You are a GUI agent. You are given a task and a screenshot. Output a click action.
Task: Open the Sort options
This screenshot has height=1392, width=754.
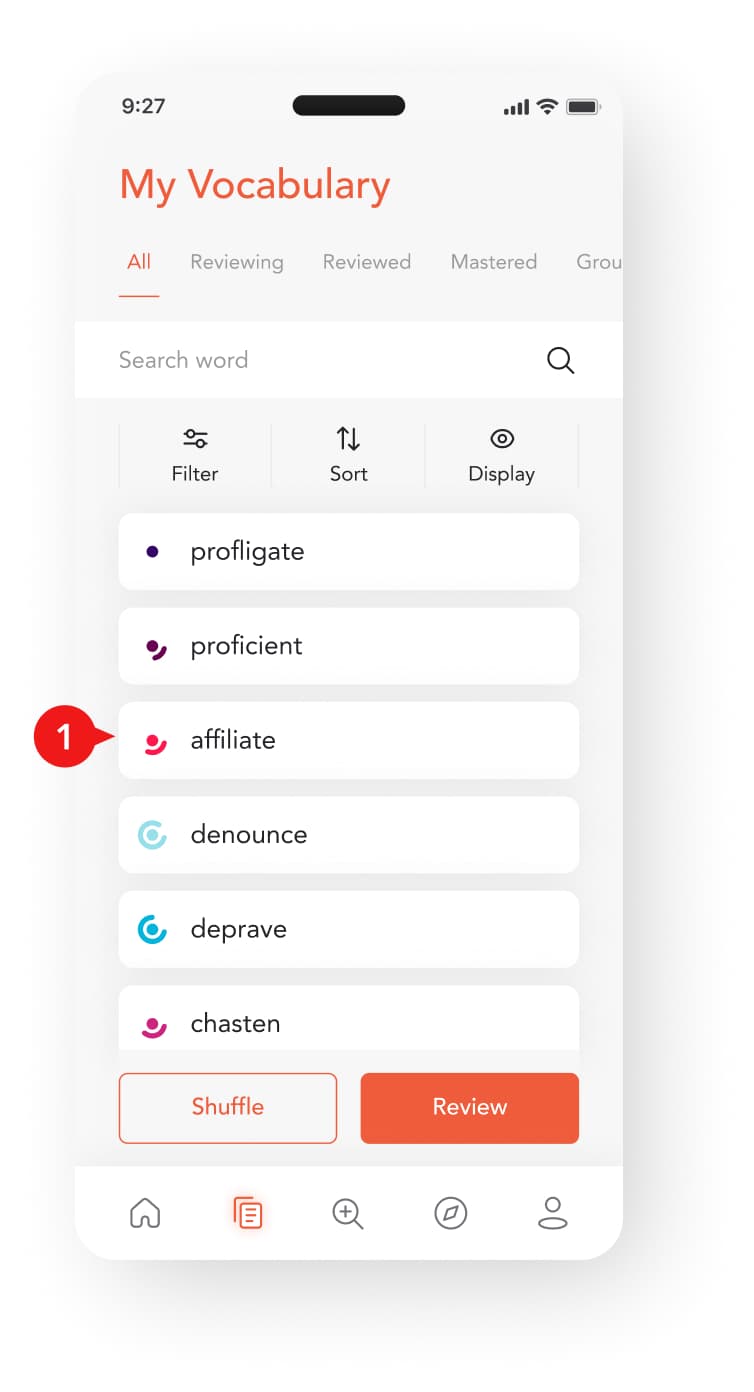click(348, 455)
